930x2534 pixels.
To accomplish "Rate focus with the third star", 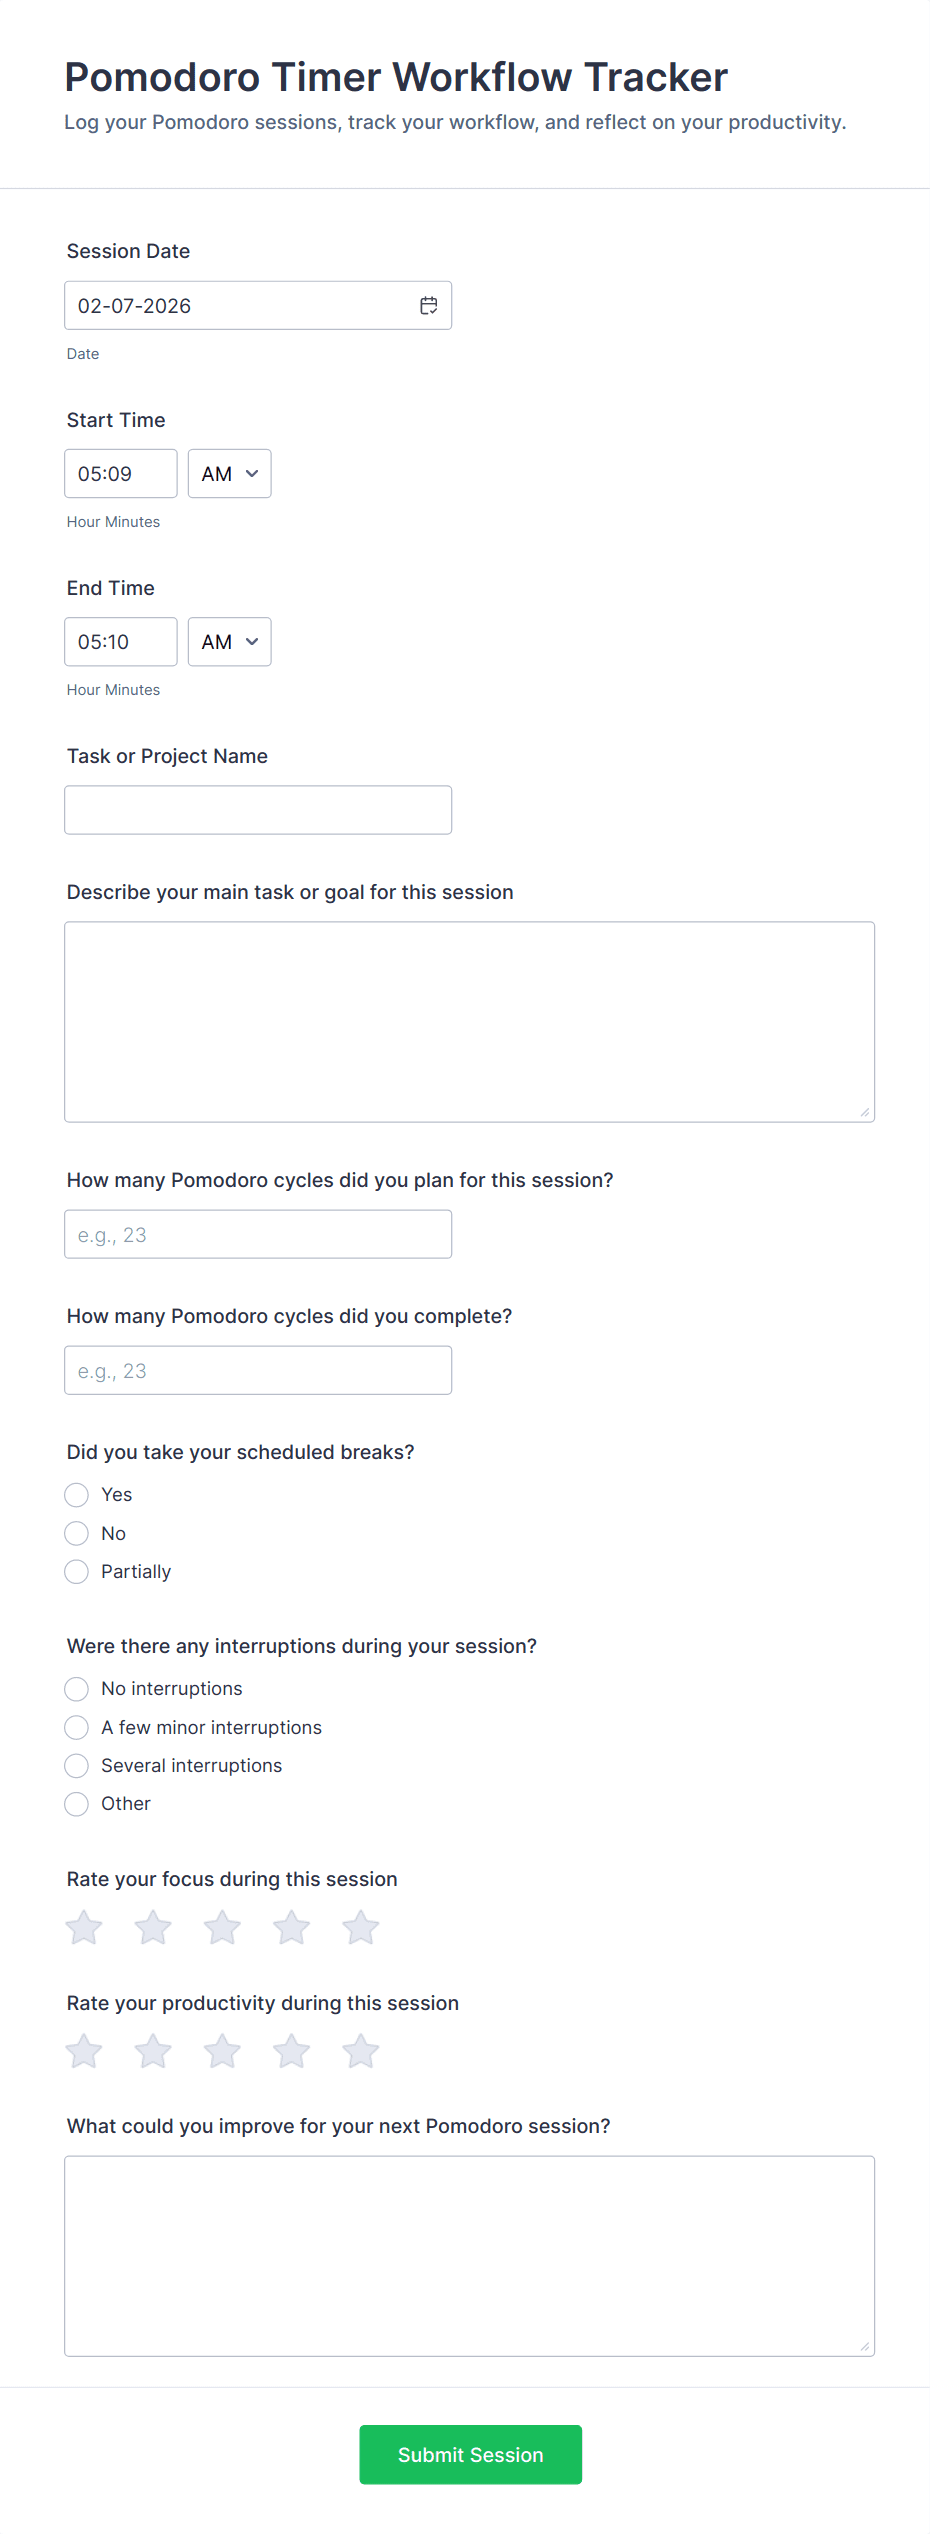I will pos(222,1927).
